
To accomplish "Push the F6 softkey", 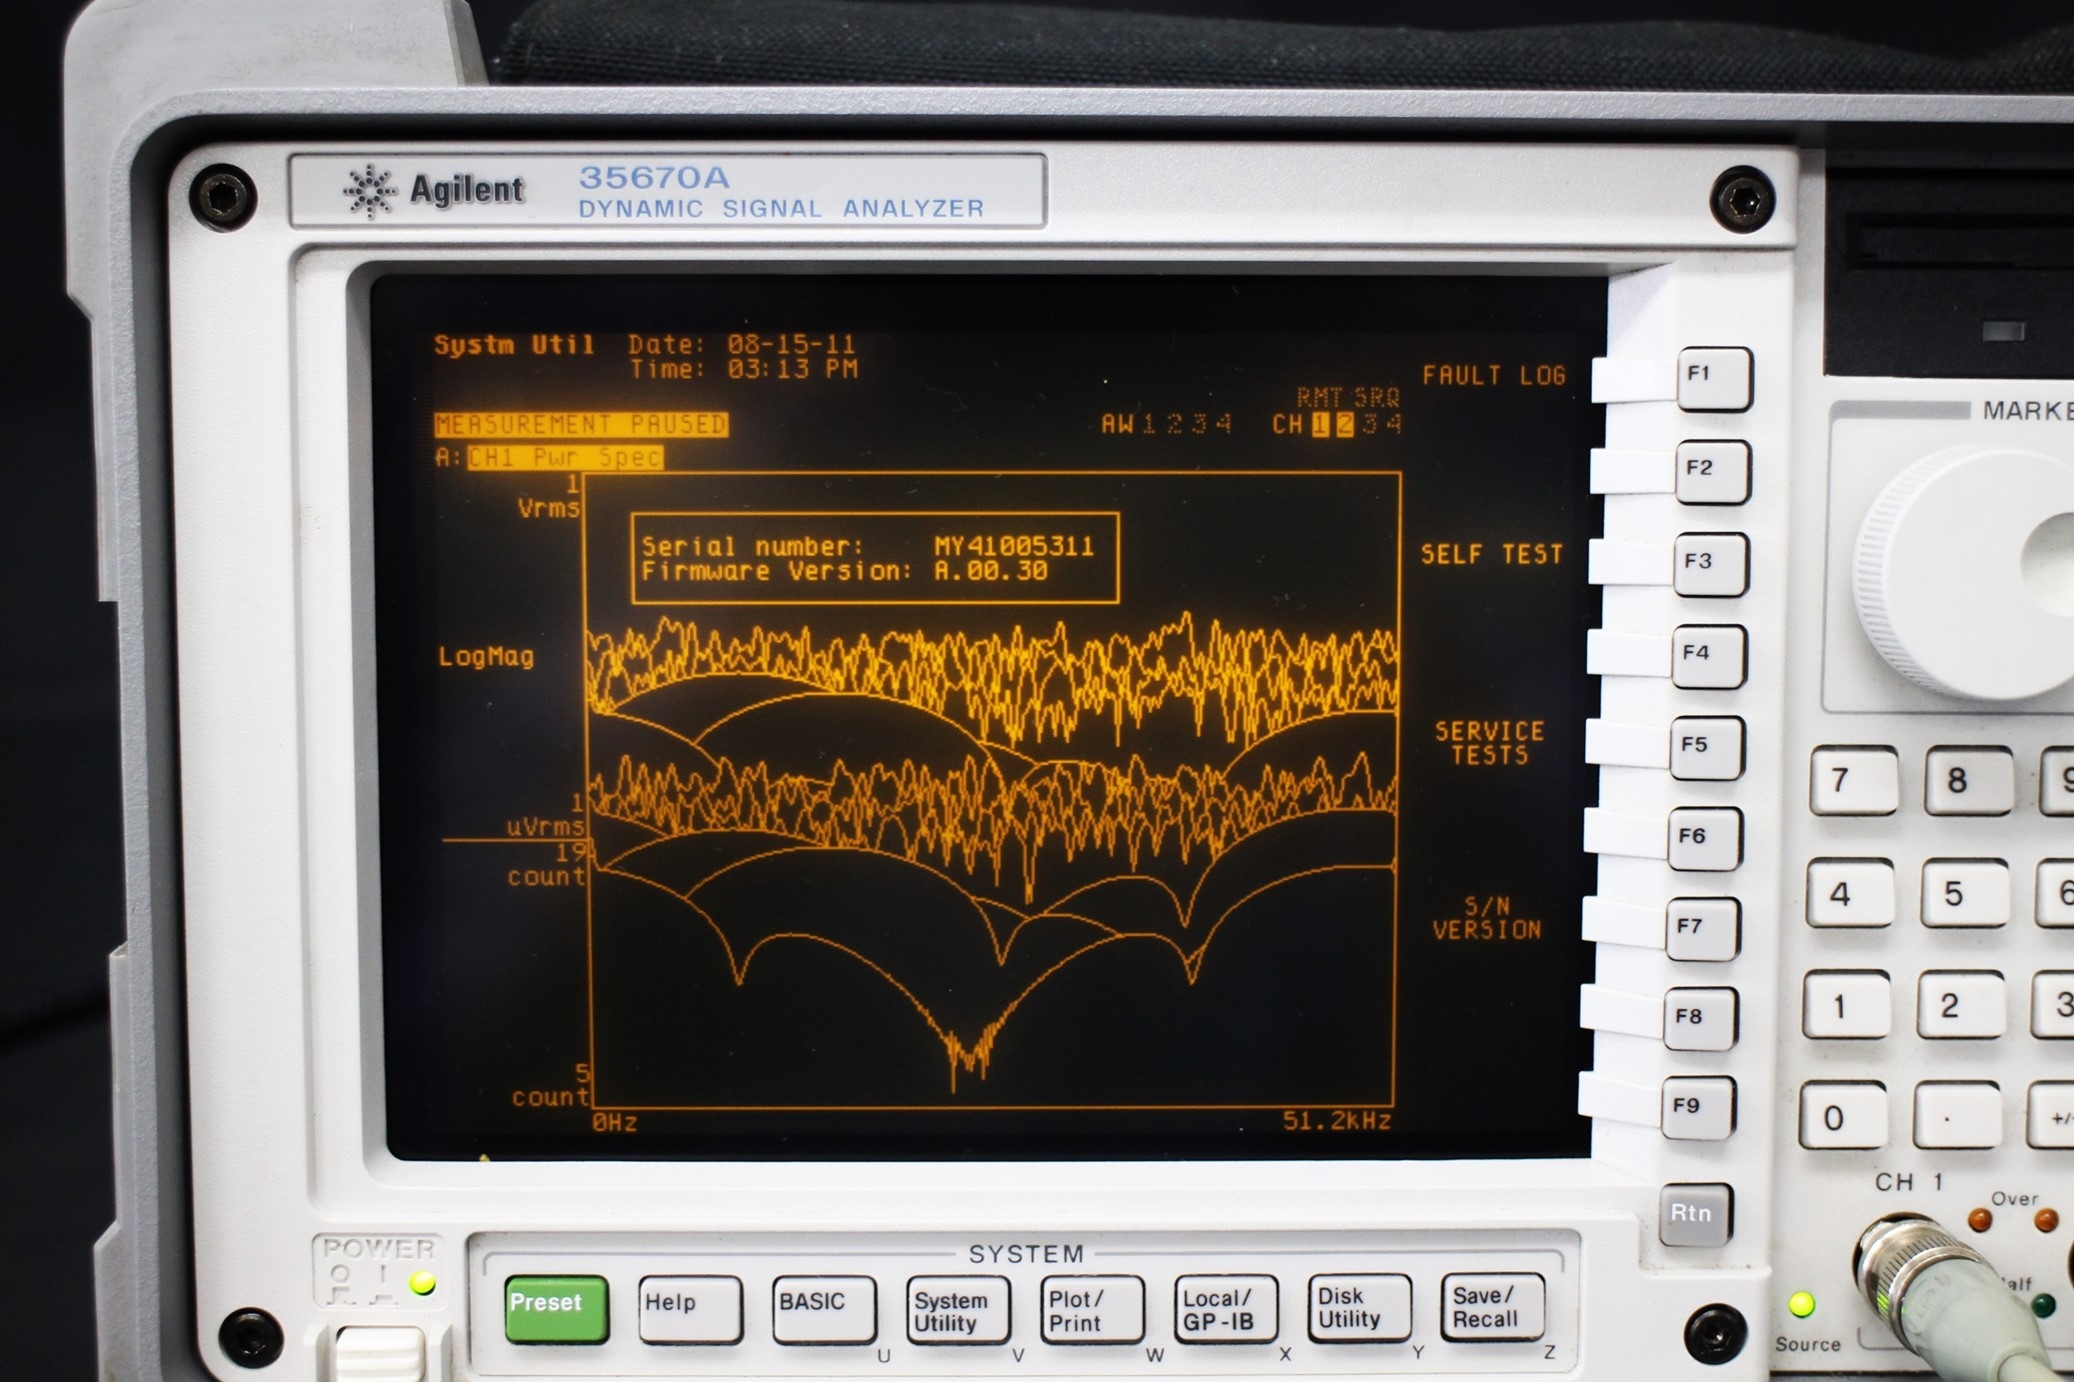I will (1705, 840).
